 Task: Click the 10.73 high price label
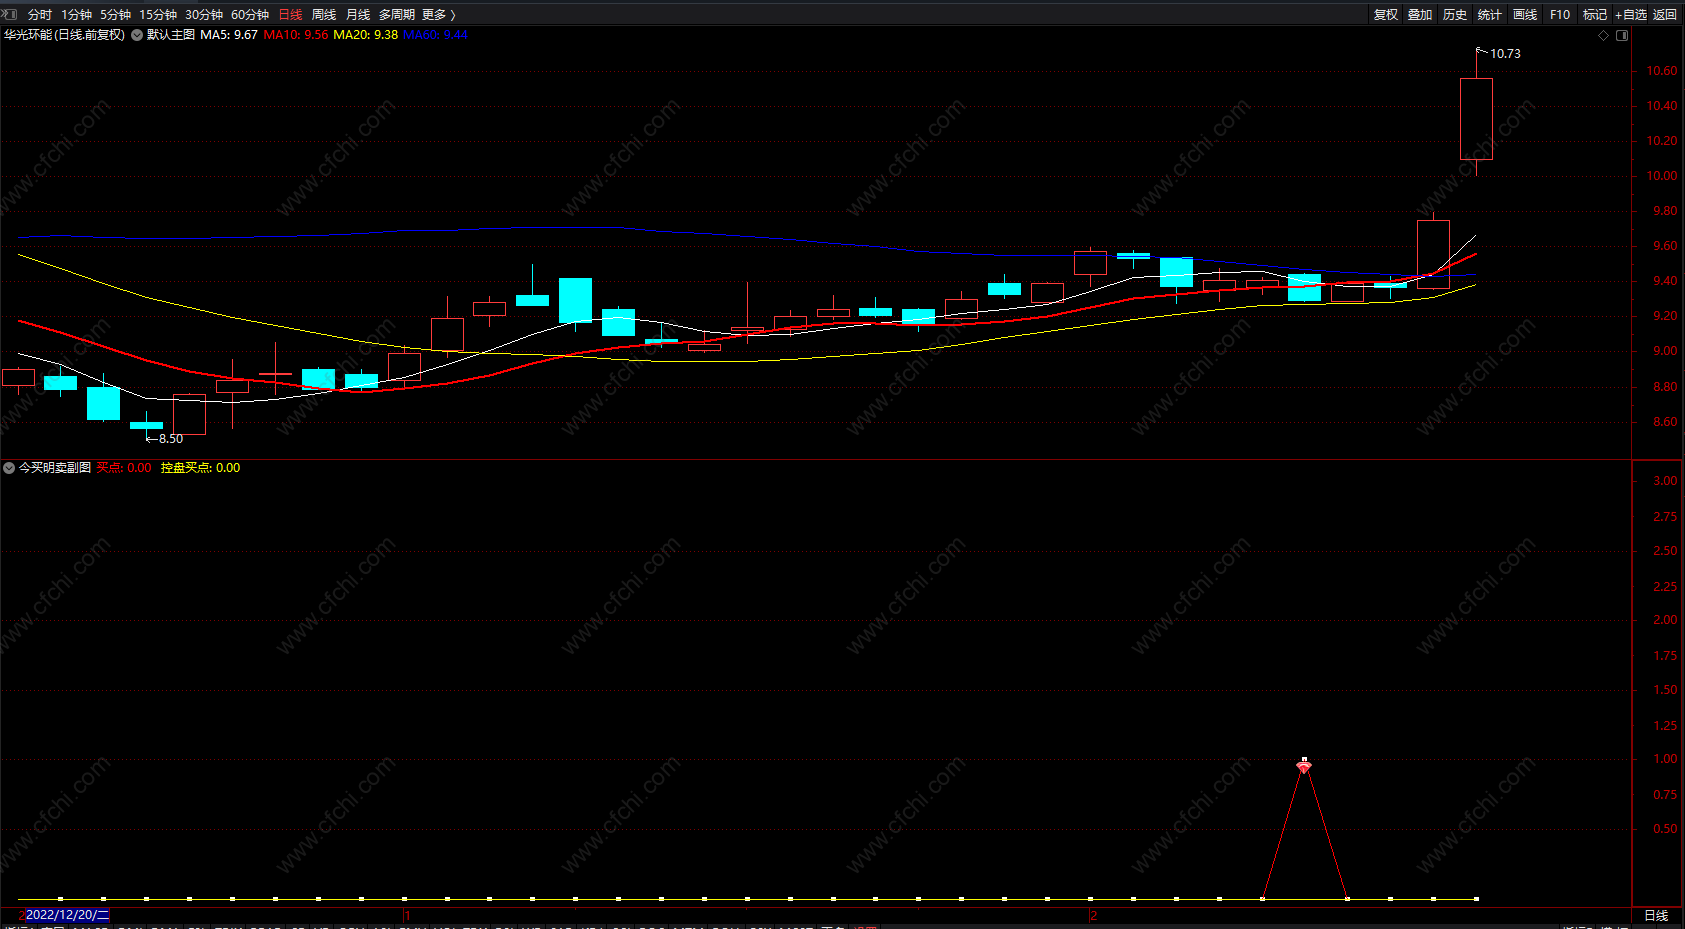point(1505,54)
